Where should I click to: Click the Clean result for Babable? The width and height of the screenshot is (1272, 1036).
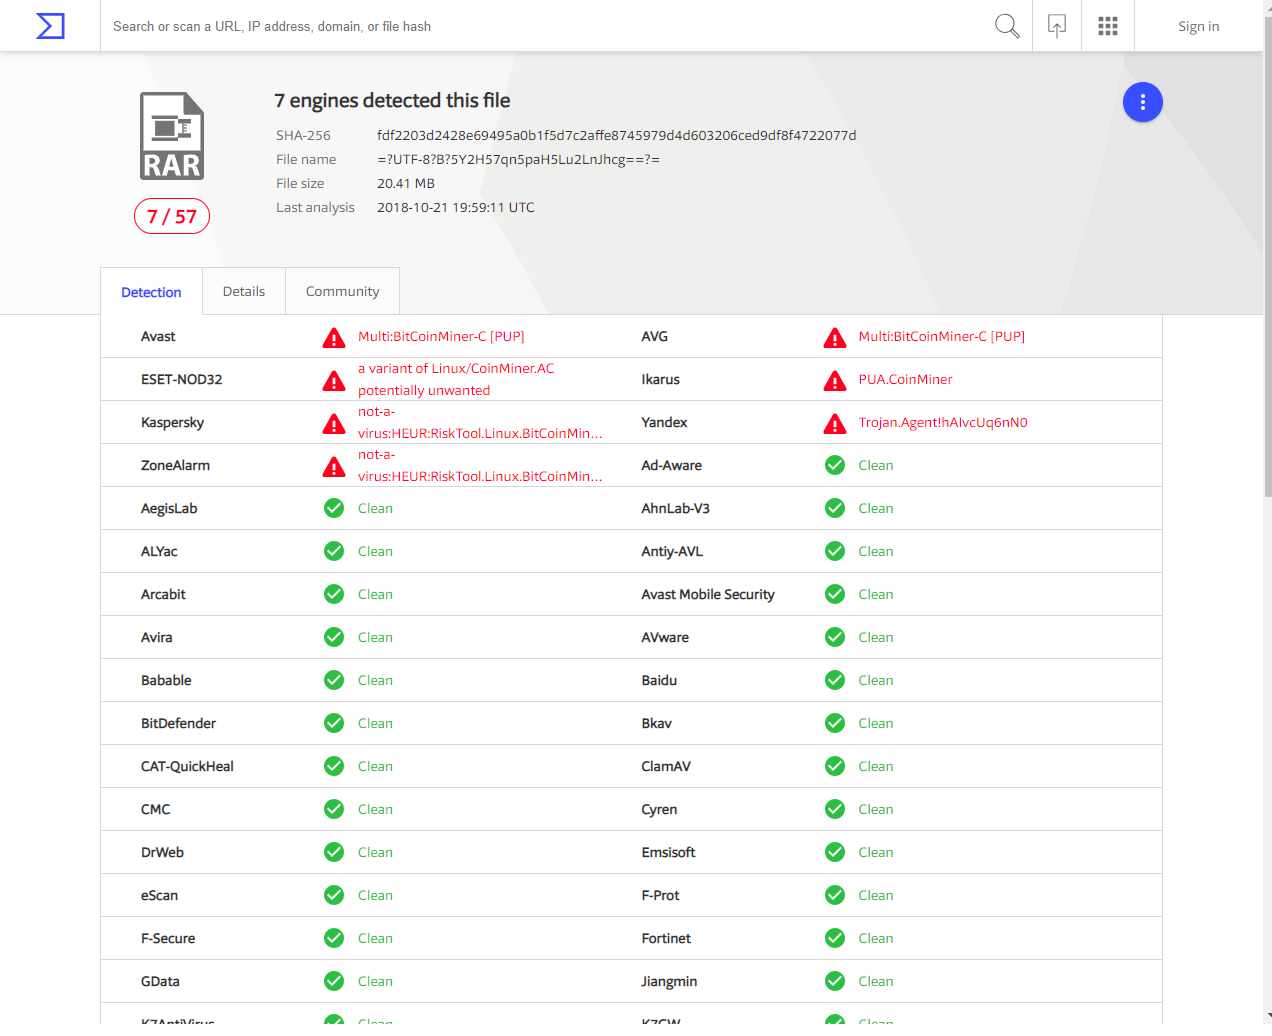(x=375, y=680)
